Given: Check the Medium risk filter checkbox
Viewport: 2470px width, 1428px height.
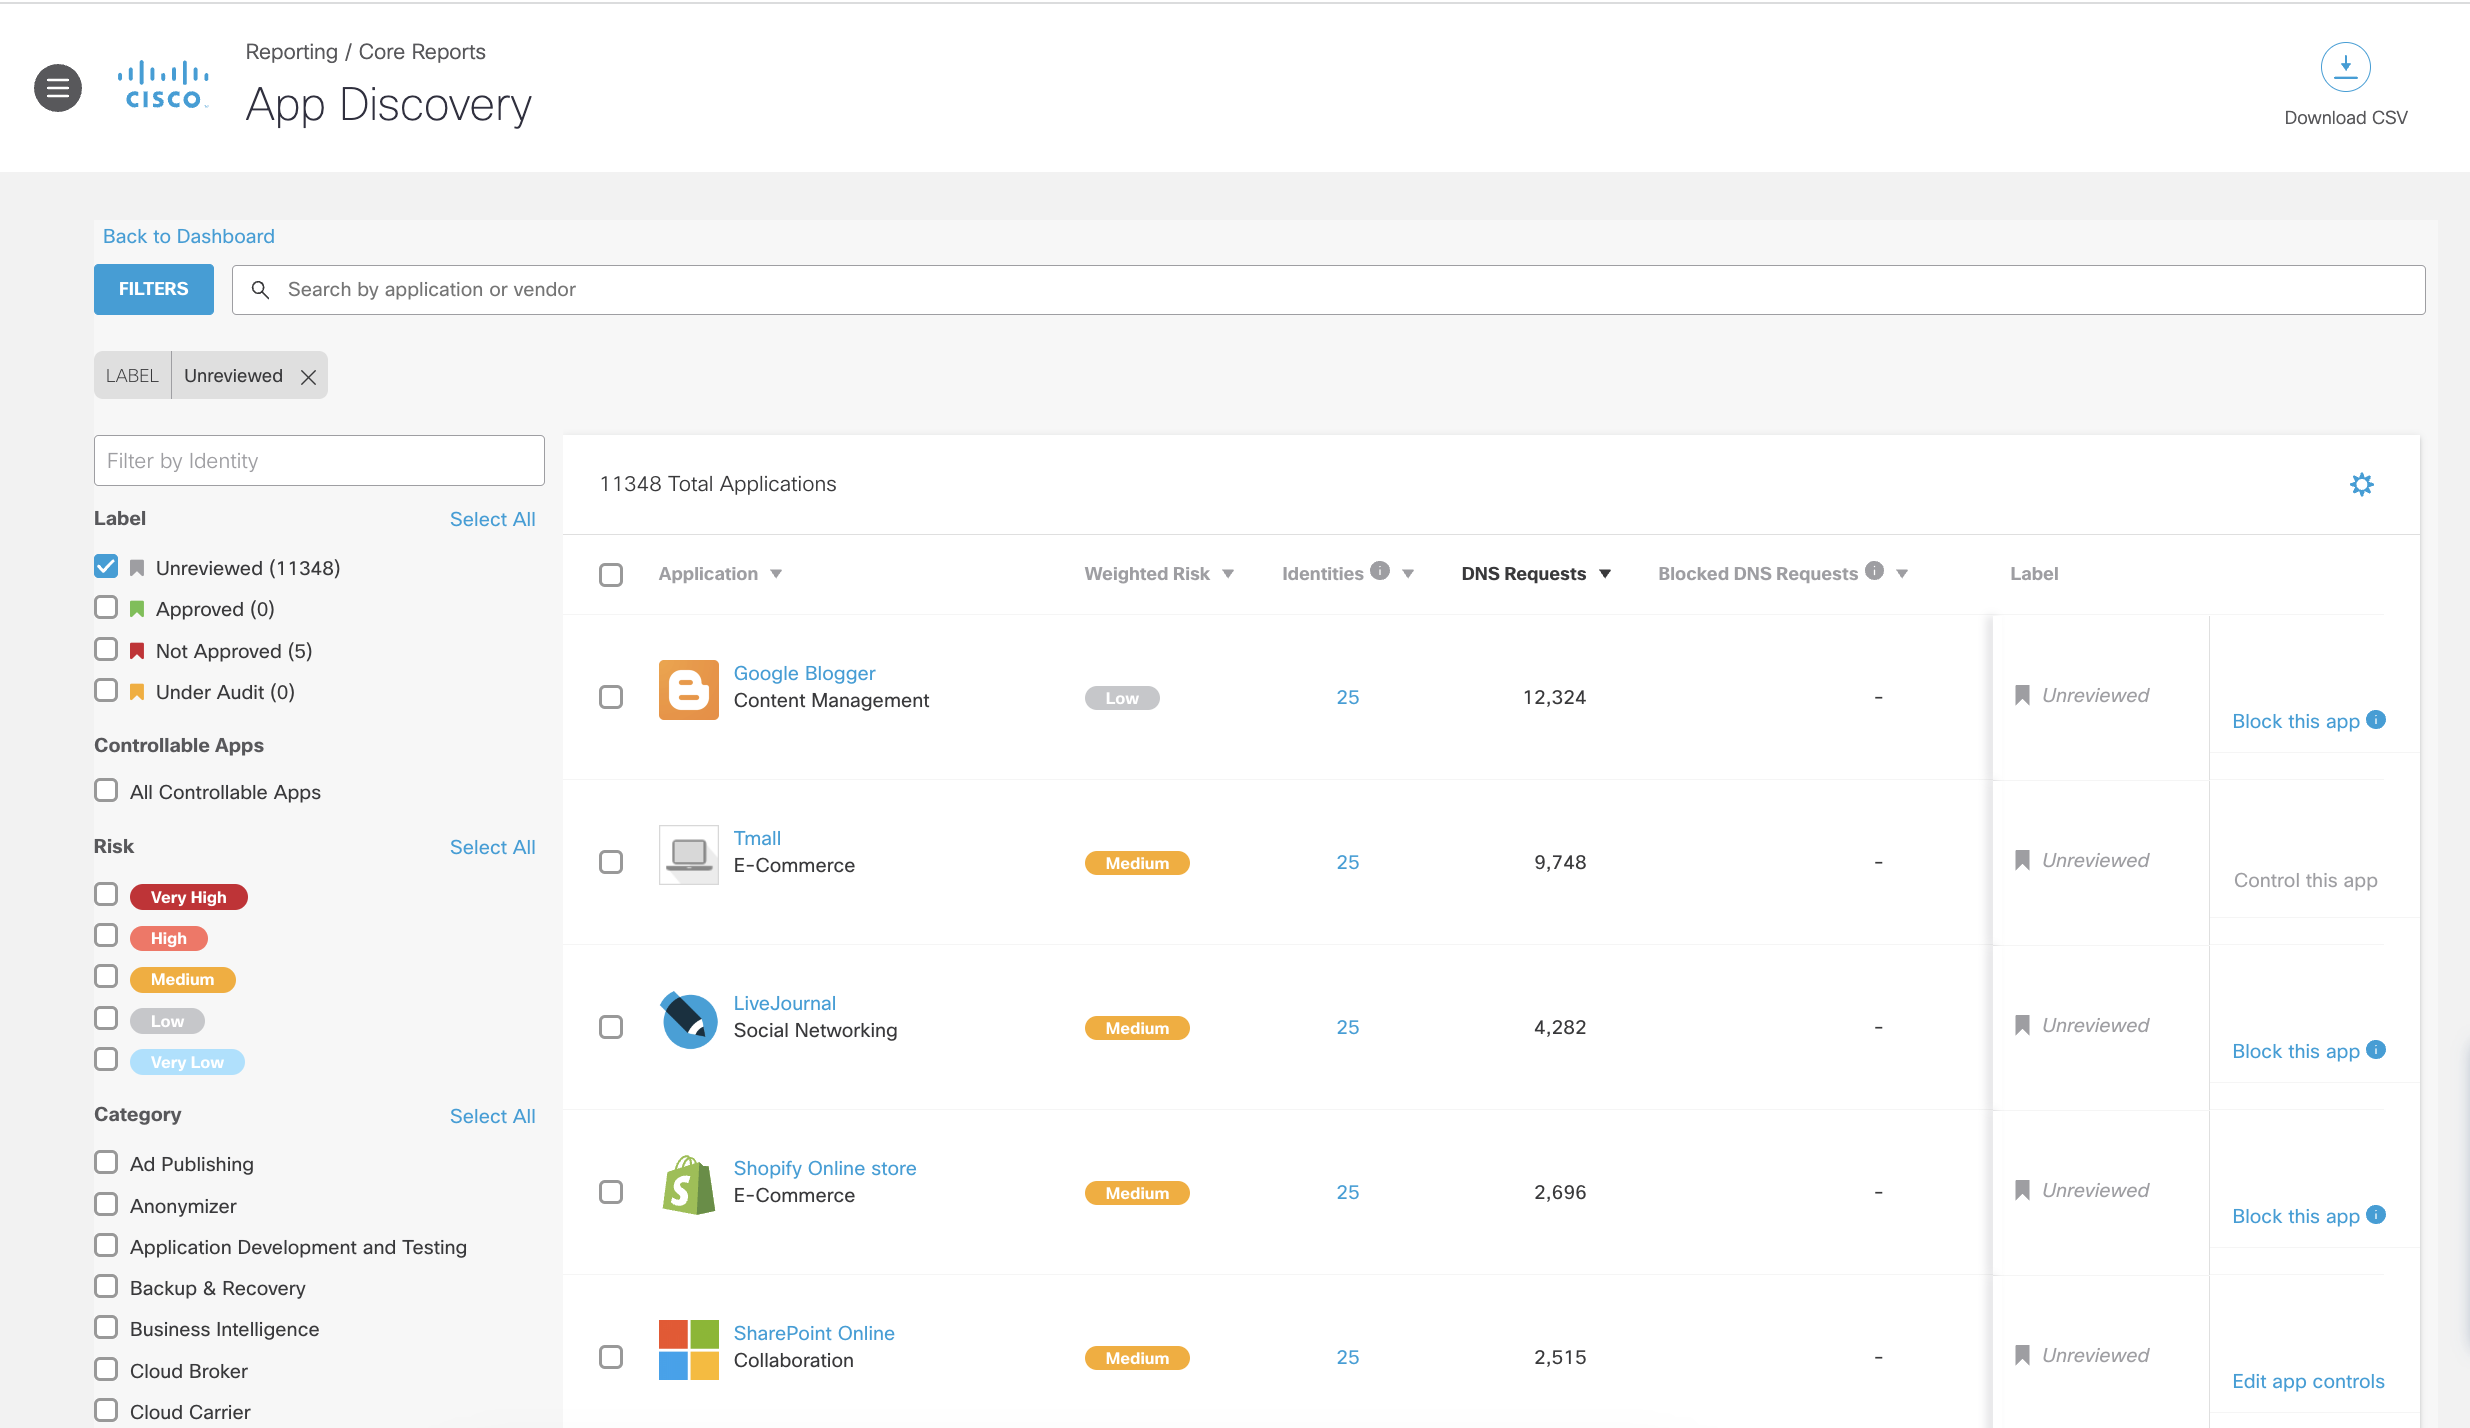Looking at the screenshot, I should tap(106, 976).
